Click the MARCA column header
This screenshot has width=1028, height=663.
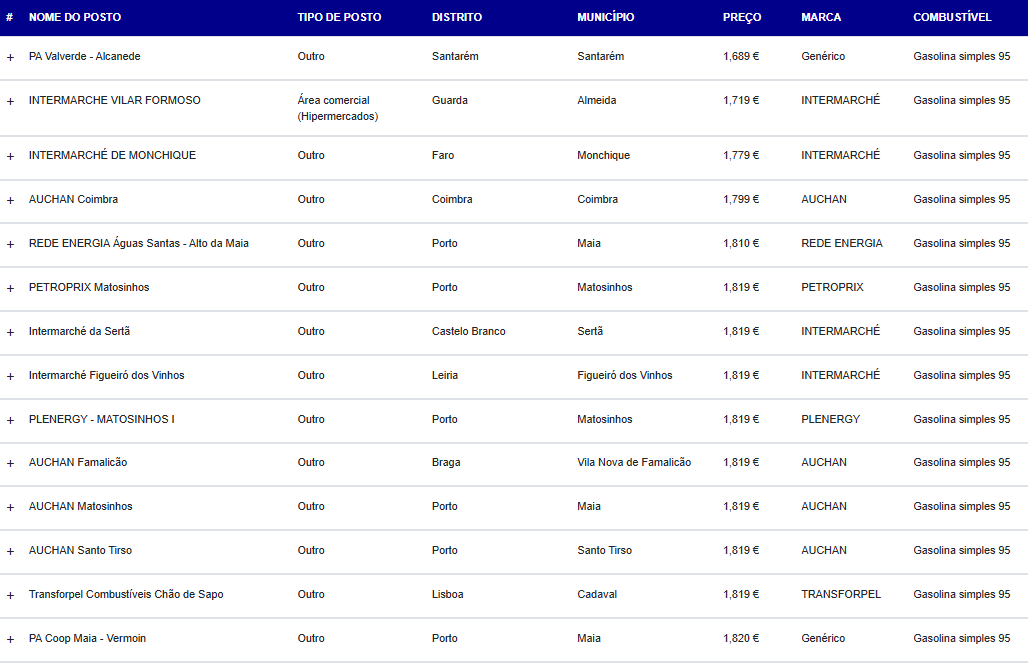pyautogui.click(x=821, y=17)
